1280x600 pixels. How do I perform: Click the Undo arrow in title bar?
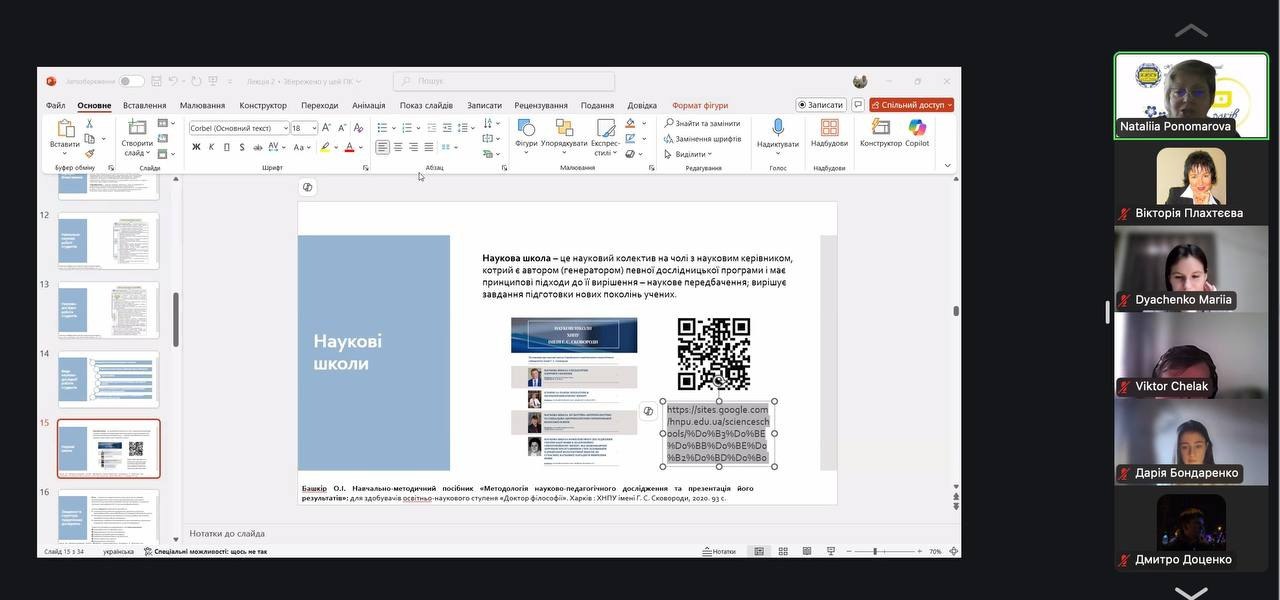pyautogui.click(x=173, y=81)
